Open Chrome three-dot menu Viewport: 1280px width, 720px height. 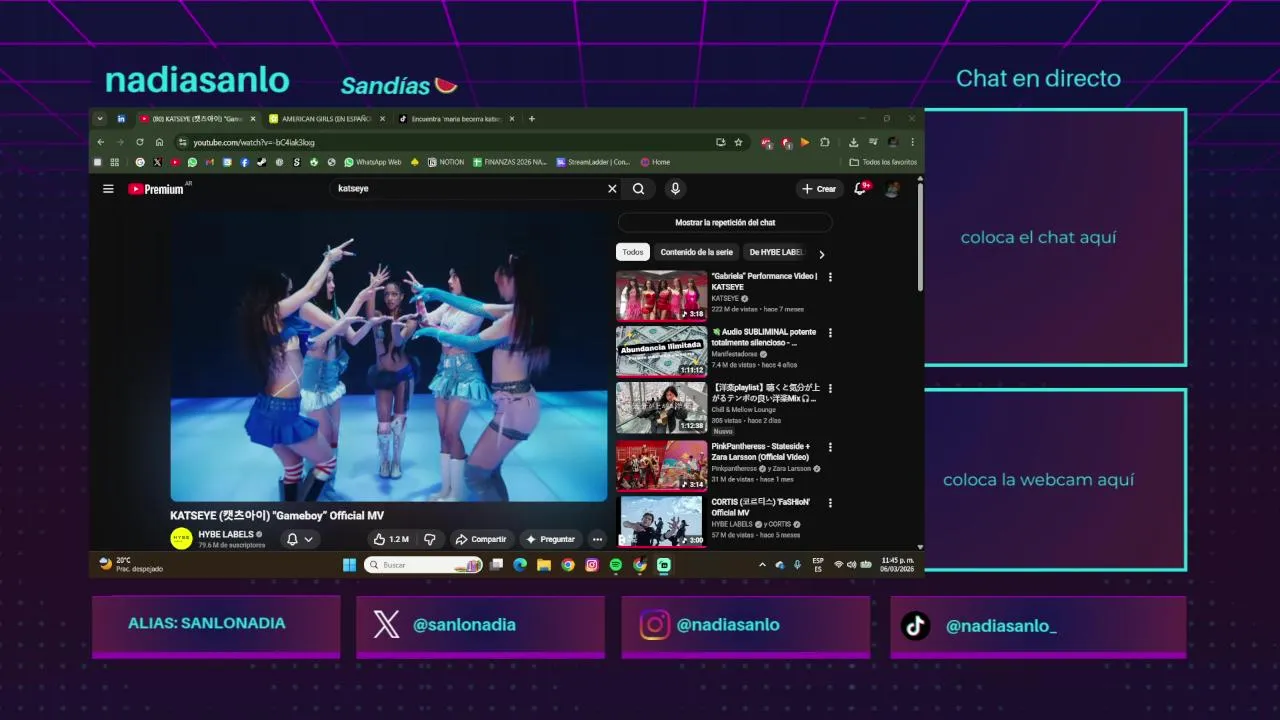[x=912, y=142]
